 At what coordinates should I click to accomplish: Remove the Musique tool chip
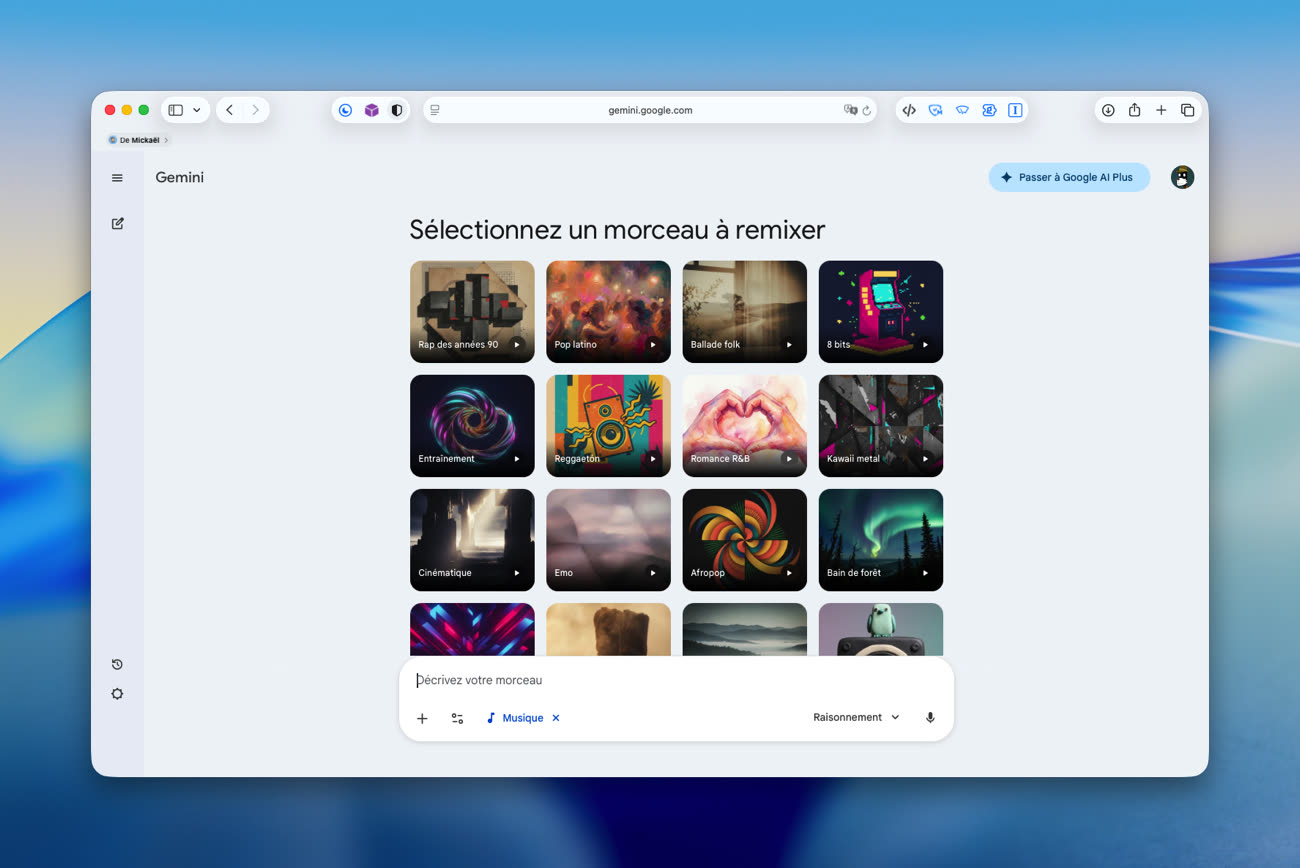tap(556, 718)
